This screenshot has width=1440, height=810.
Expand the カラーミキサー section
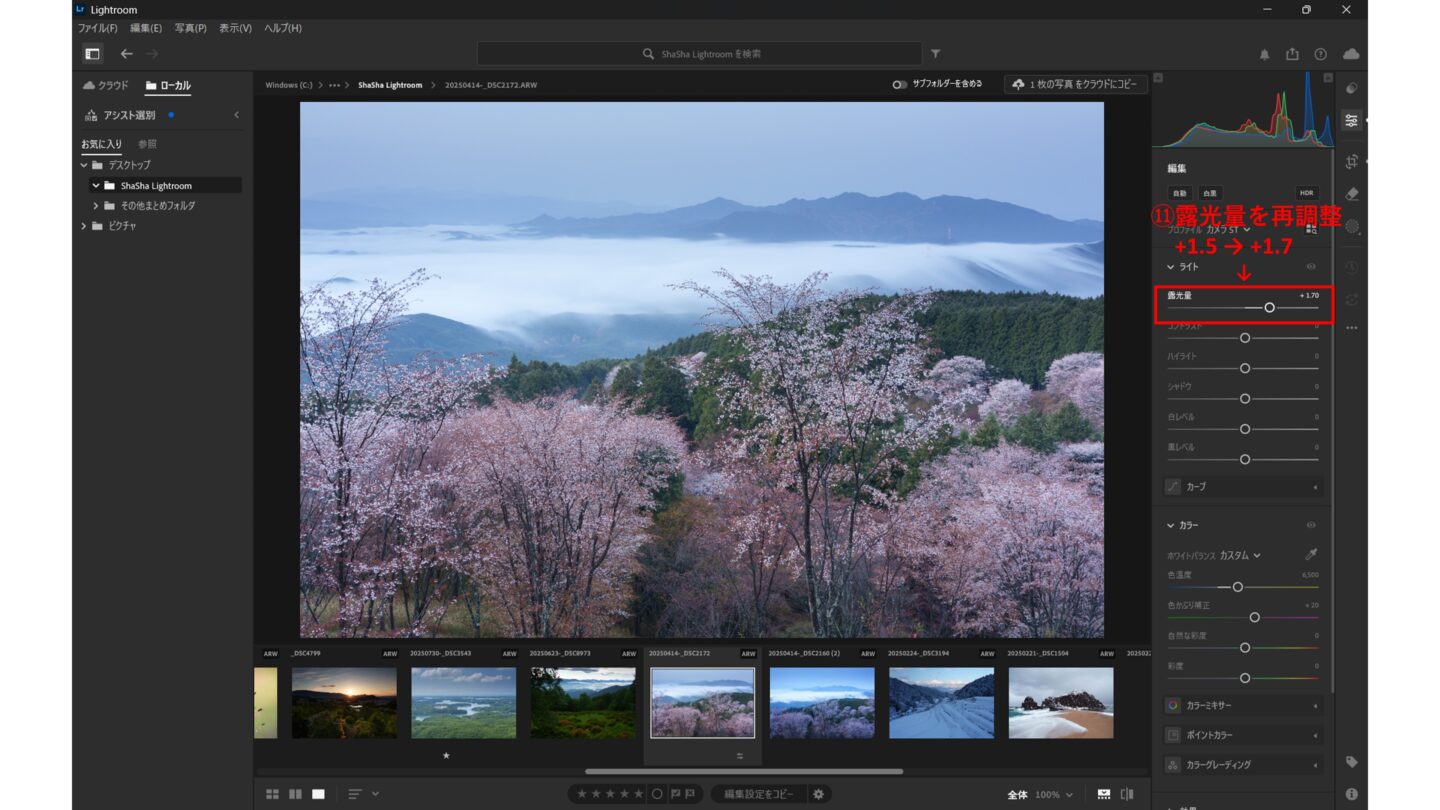[1243, 705]
